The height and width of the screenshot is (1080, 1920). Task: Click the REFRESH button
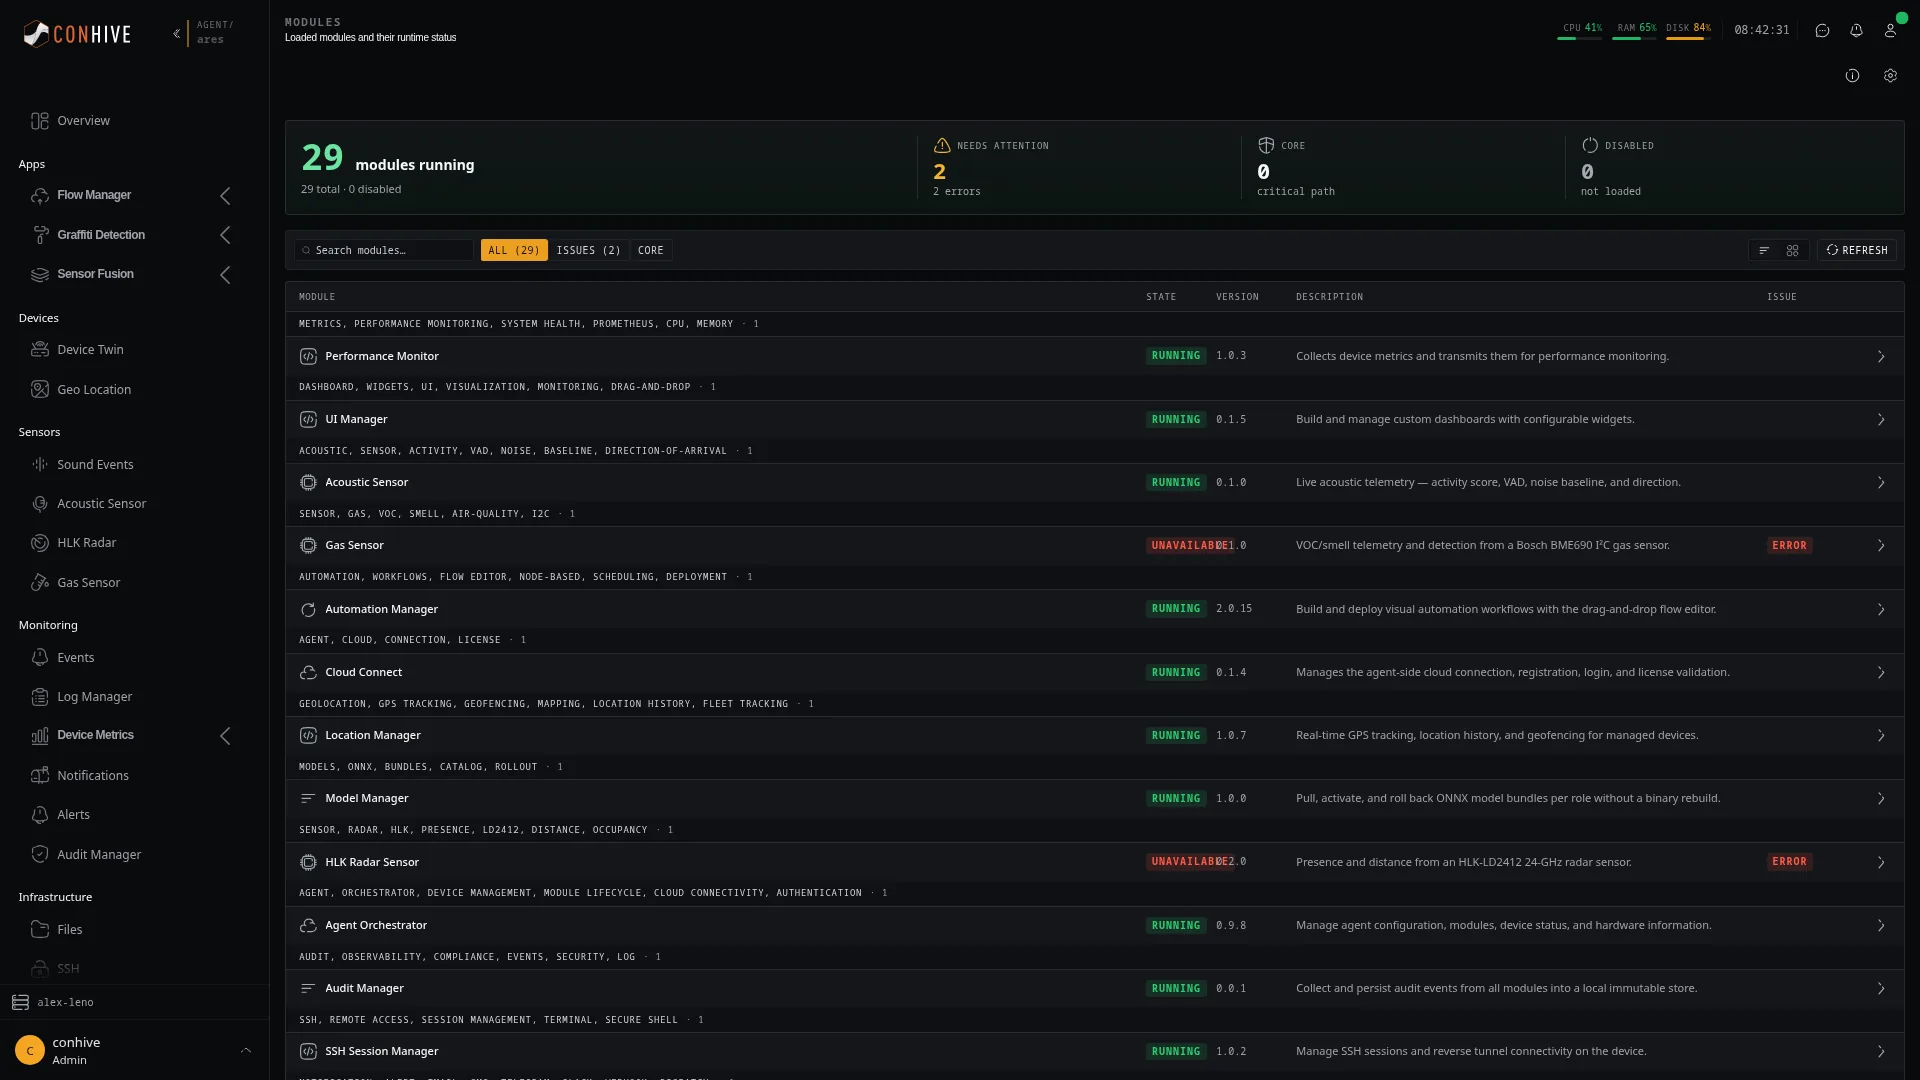(x=1857, y=251)
